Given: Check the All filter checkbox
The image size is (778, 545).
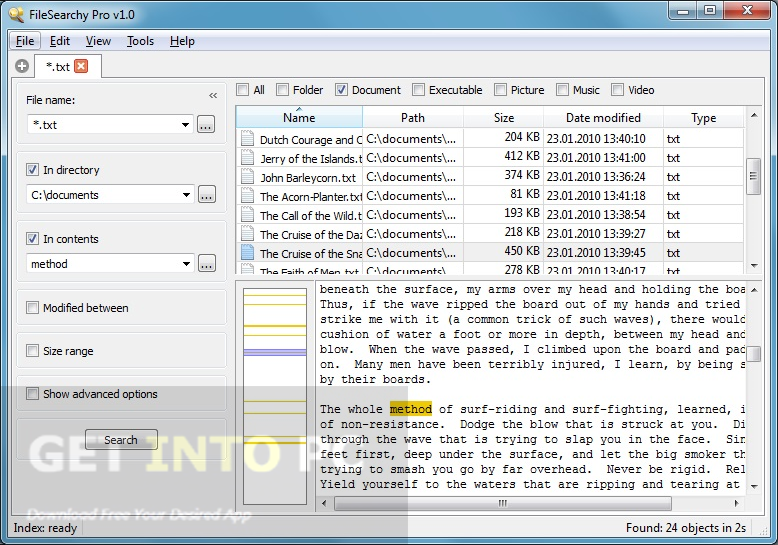Looking at the screenshot, I should pos(243,90).
